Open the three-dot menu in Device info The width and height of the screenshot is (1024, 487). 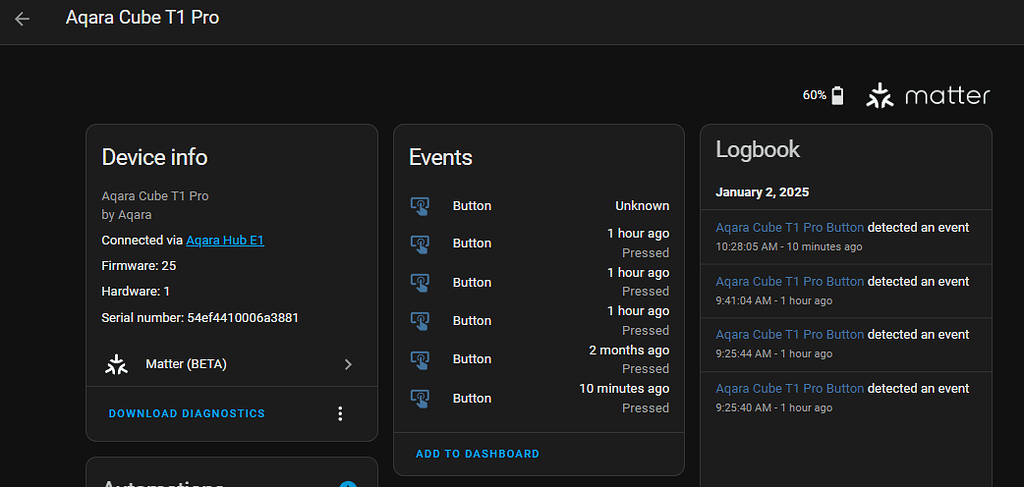coord(340,414)
